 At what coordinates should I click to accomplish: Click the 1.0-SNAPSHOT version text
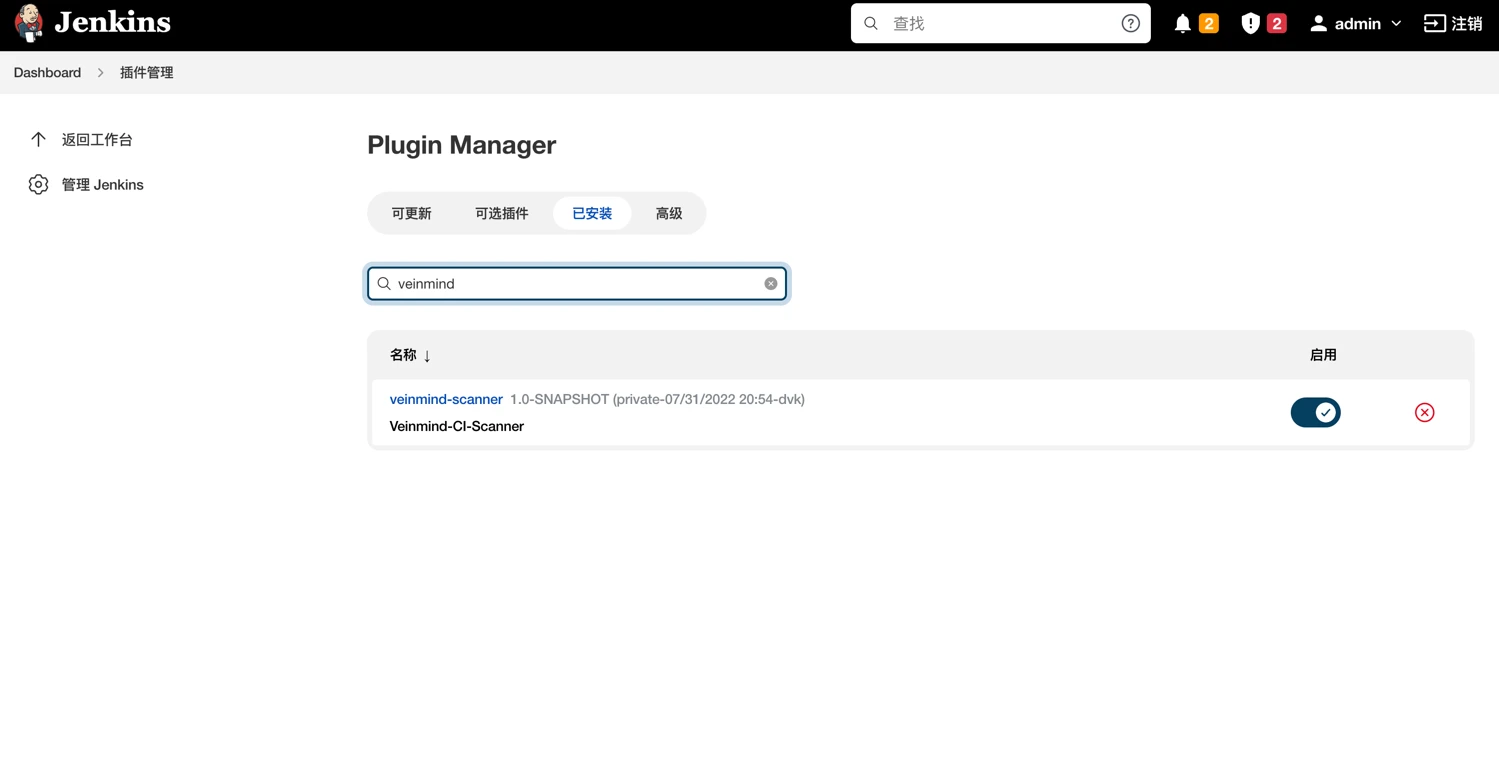tap(657, 399)
